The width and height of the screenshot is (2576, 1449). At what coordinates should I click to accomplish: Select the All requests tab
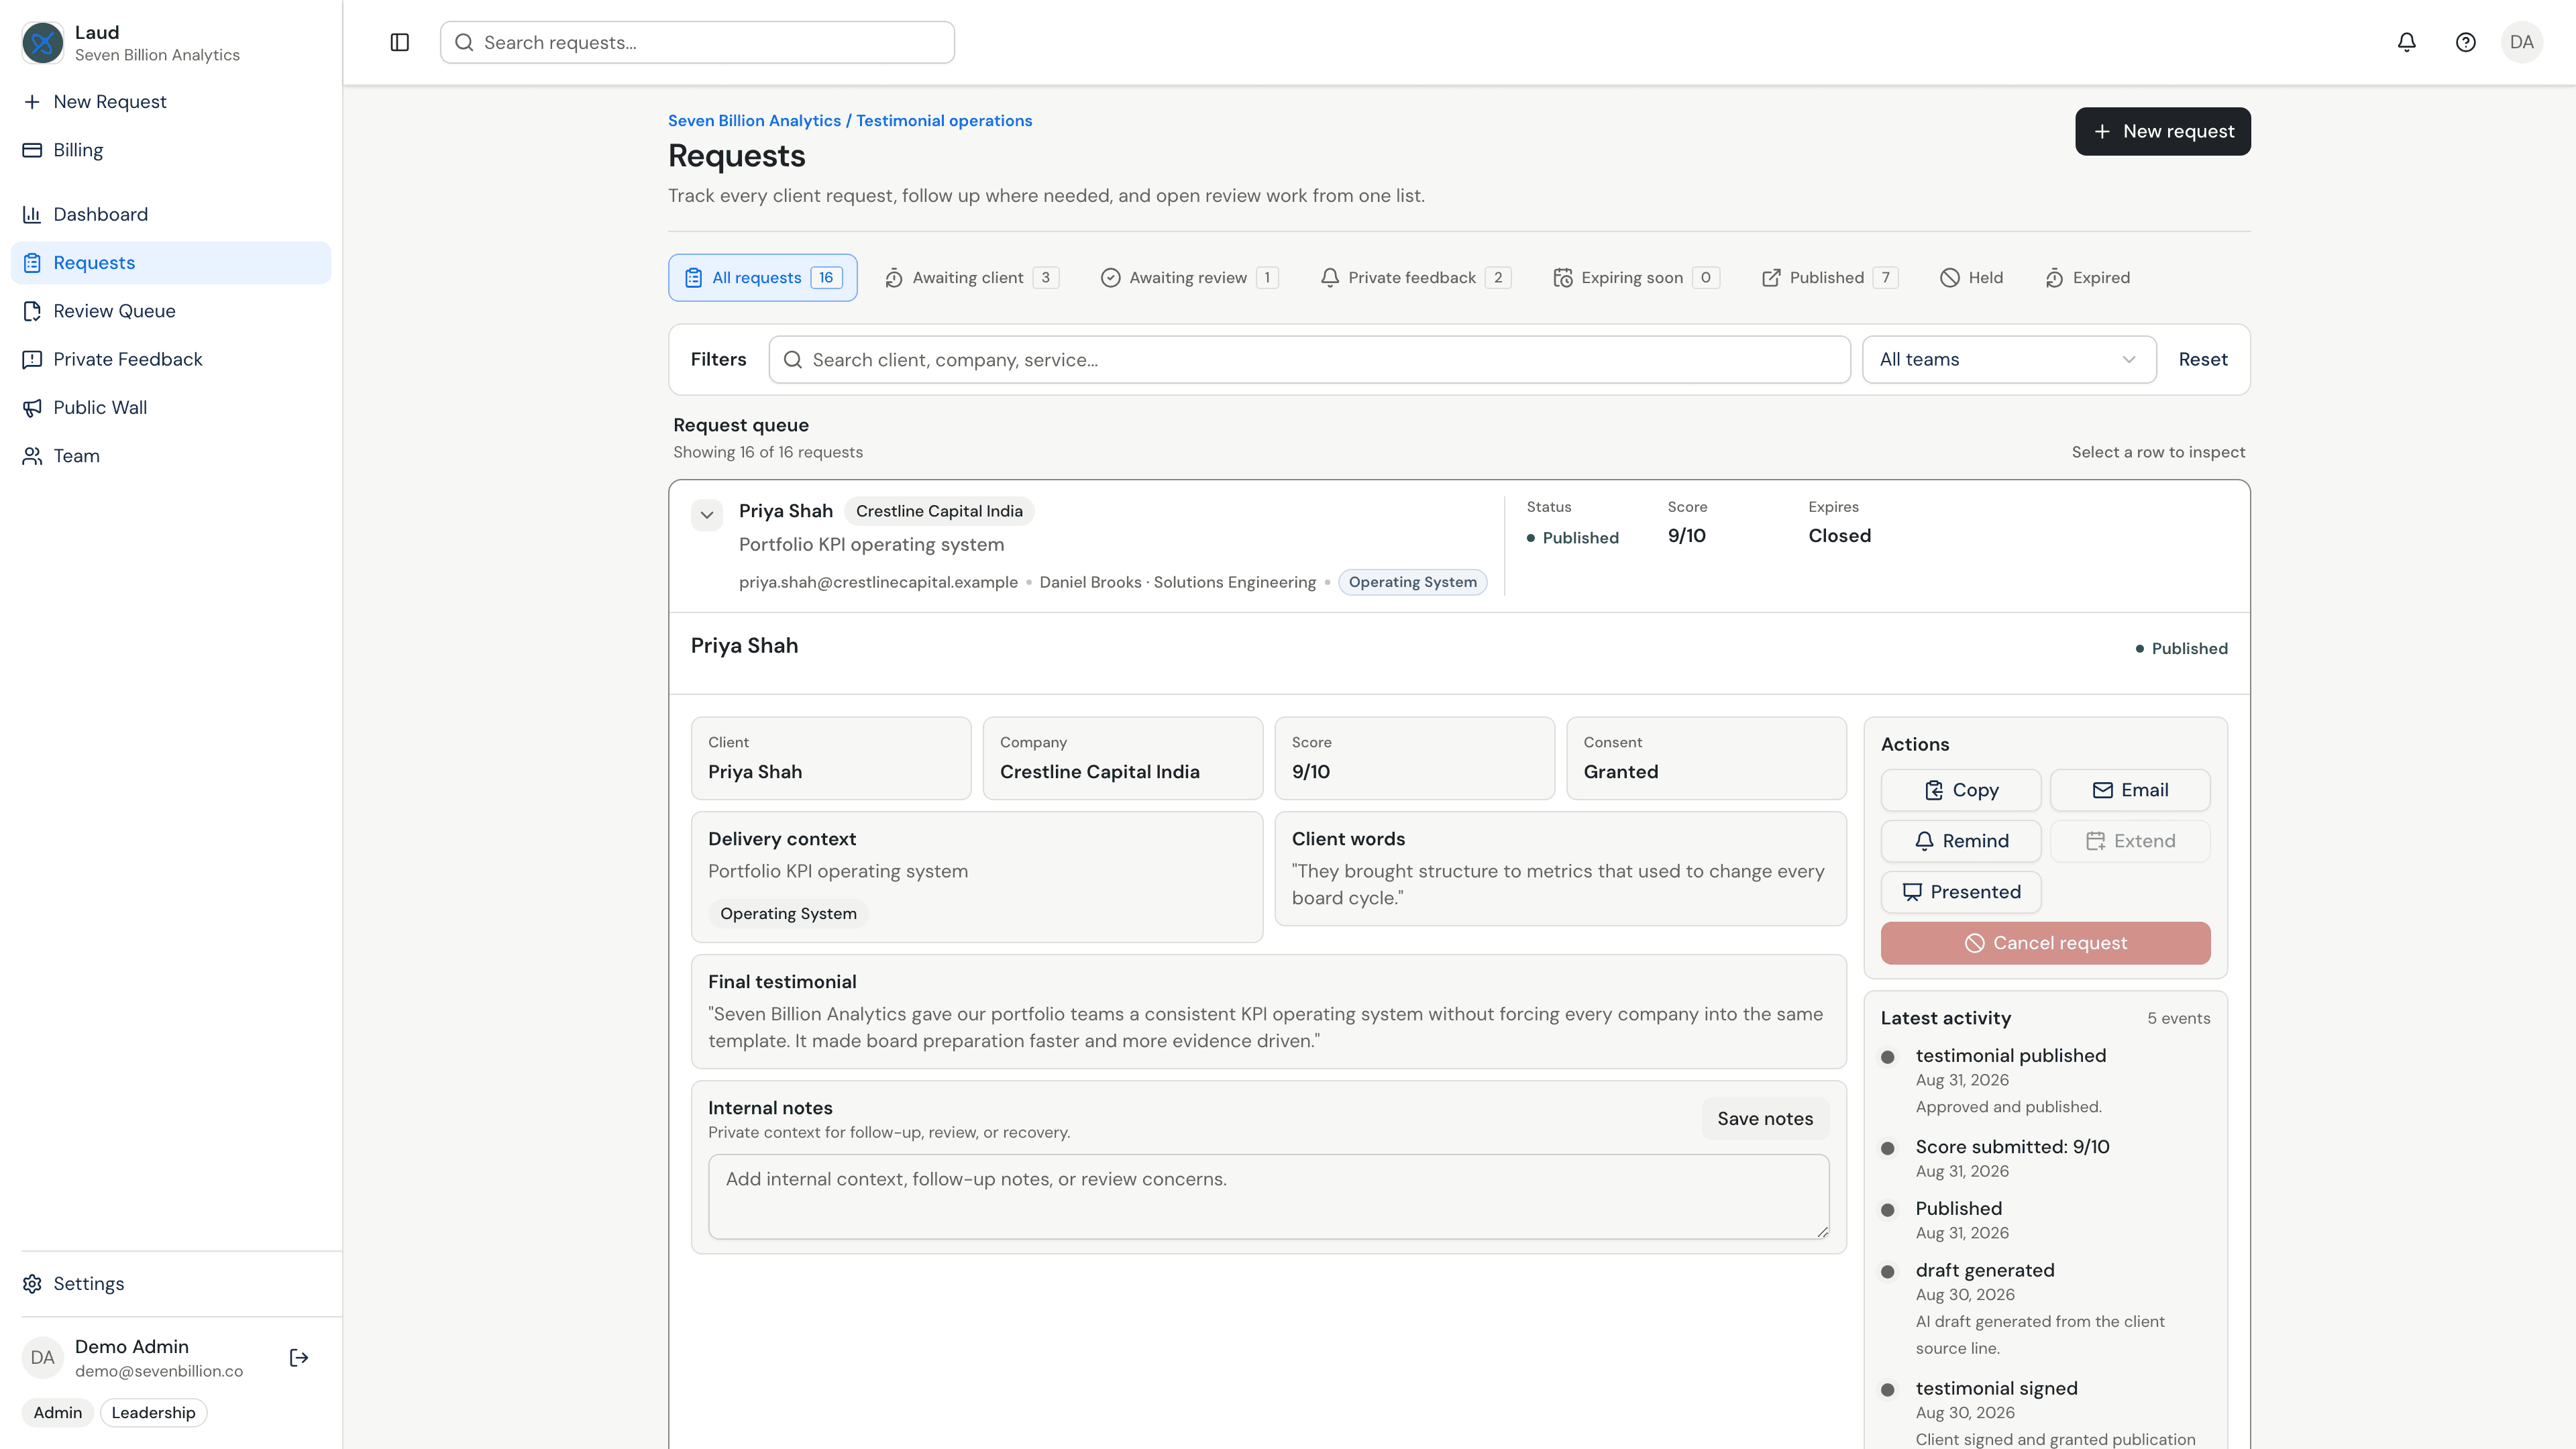pyautogui.click(x=762, y=278)
